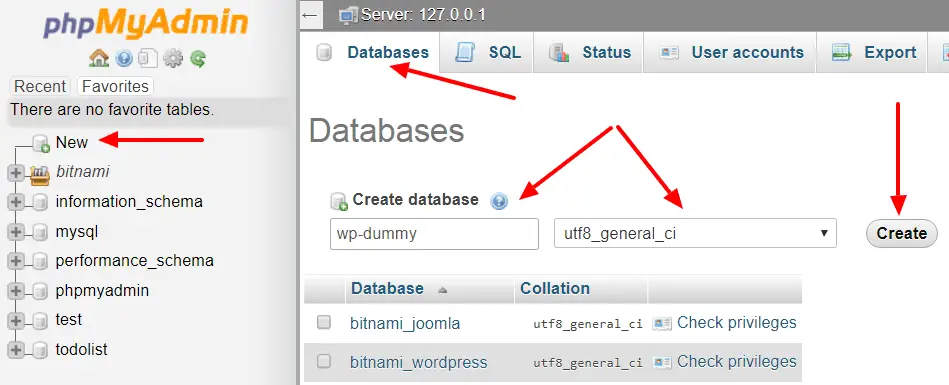Click Server: 127.0.0.1 breadcrumb link
The width and height of the screenshot is (949, 385).
click(423, 15)
